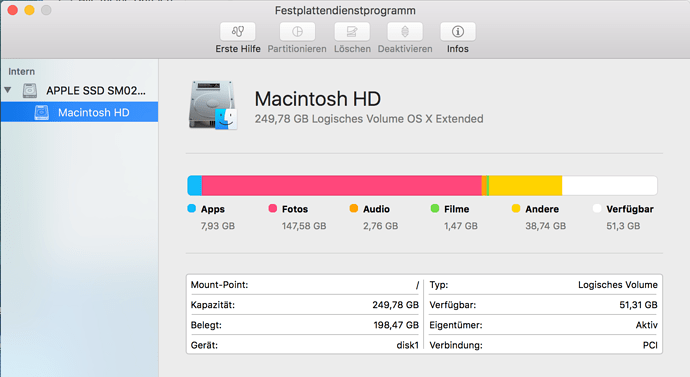Click the yellow minimize window button

tap(29, 10)
